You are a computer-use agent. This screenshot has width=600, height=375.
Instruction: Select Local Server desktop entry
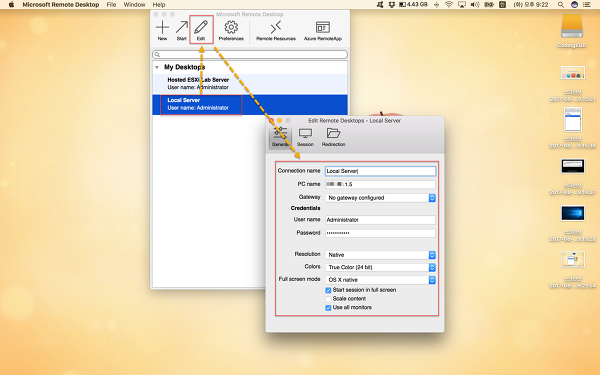(250, 104)
